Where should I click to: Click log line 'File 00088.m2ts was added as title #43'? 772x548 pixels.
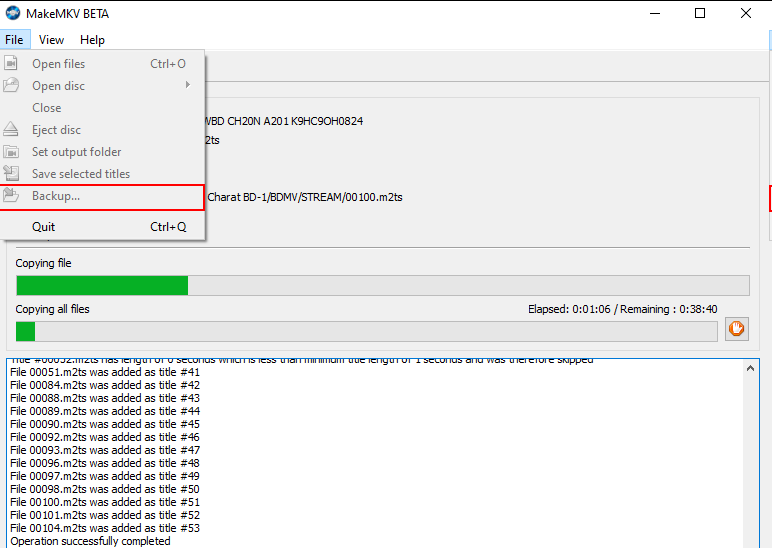click(105, 398)
